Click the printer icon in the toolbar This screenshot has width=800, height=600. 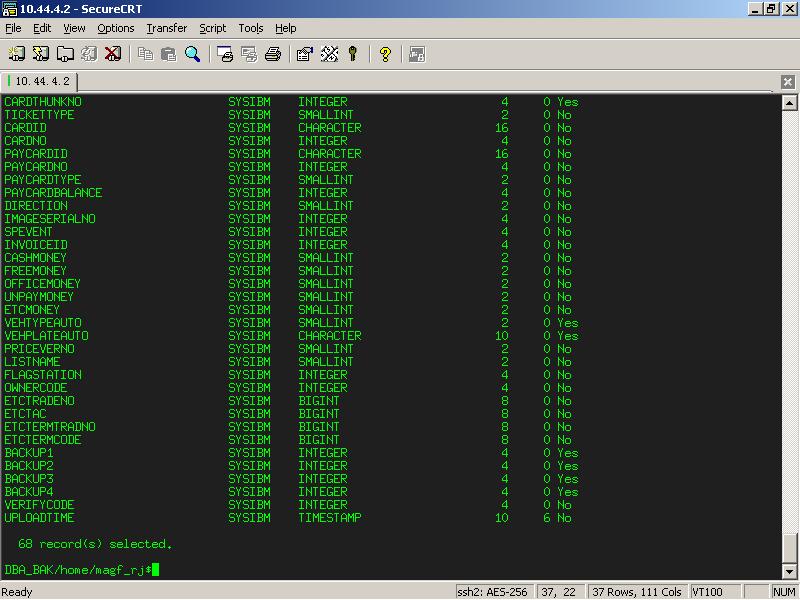tap(272, 54)
